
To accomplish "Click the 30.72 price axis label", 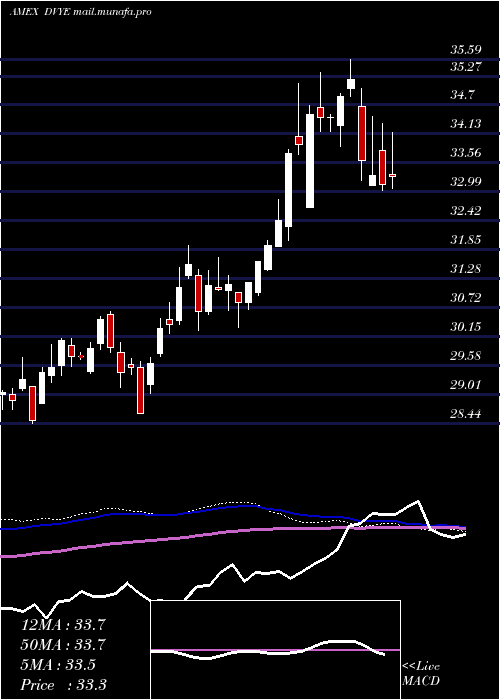I will (466, 298).
